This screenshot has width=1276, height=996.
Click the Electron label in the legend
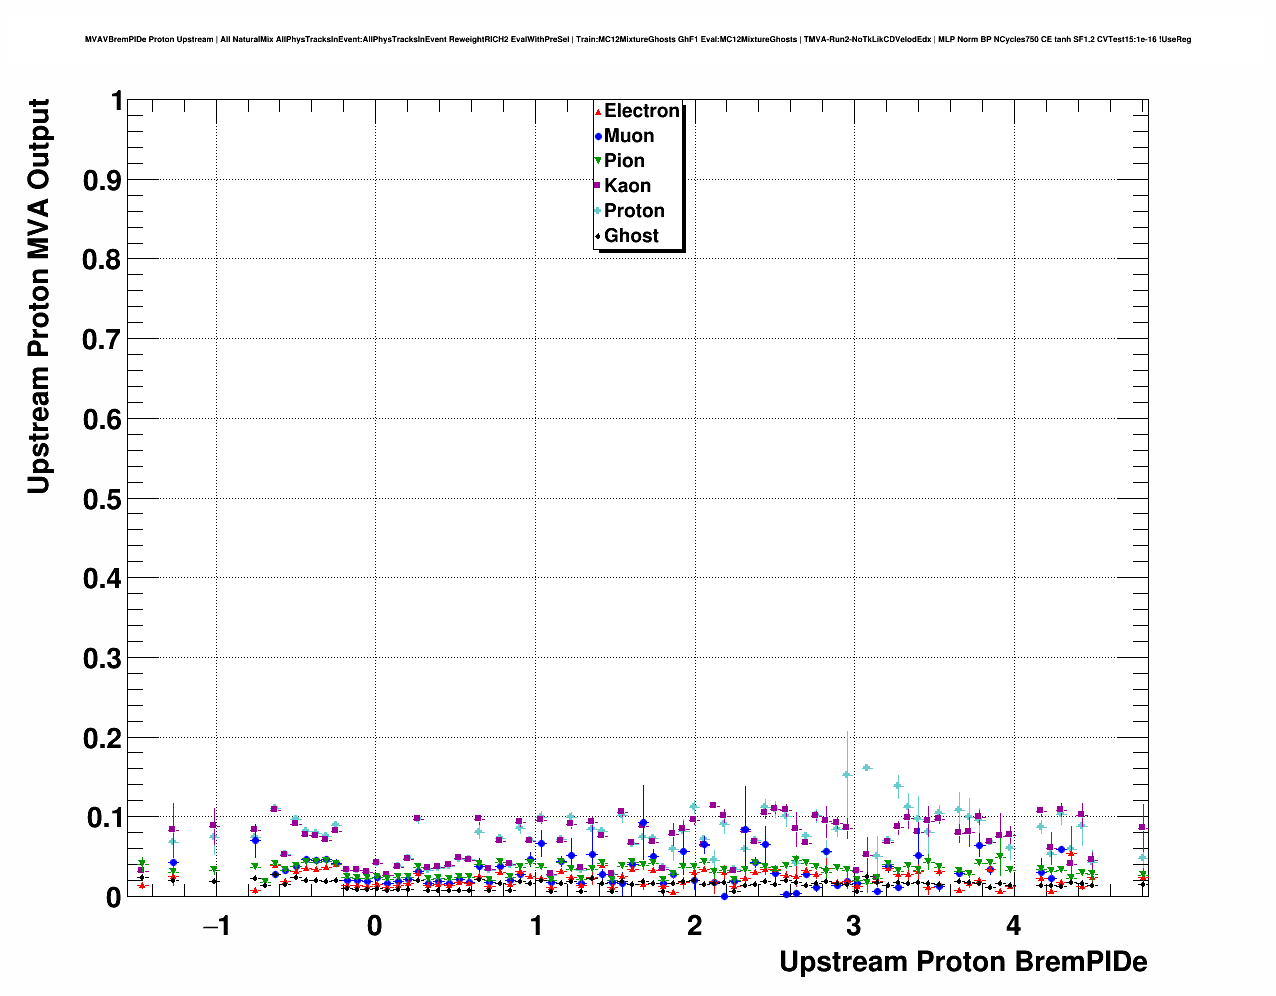(642, 111)
